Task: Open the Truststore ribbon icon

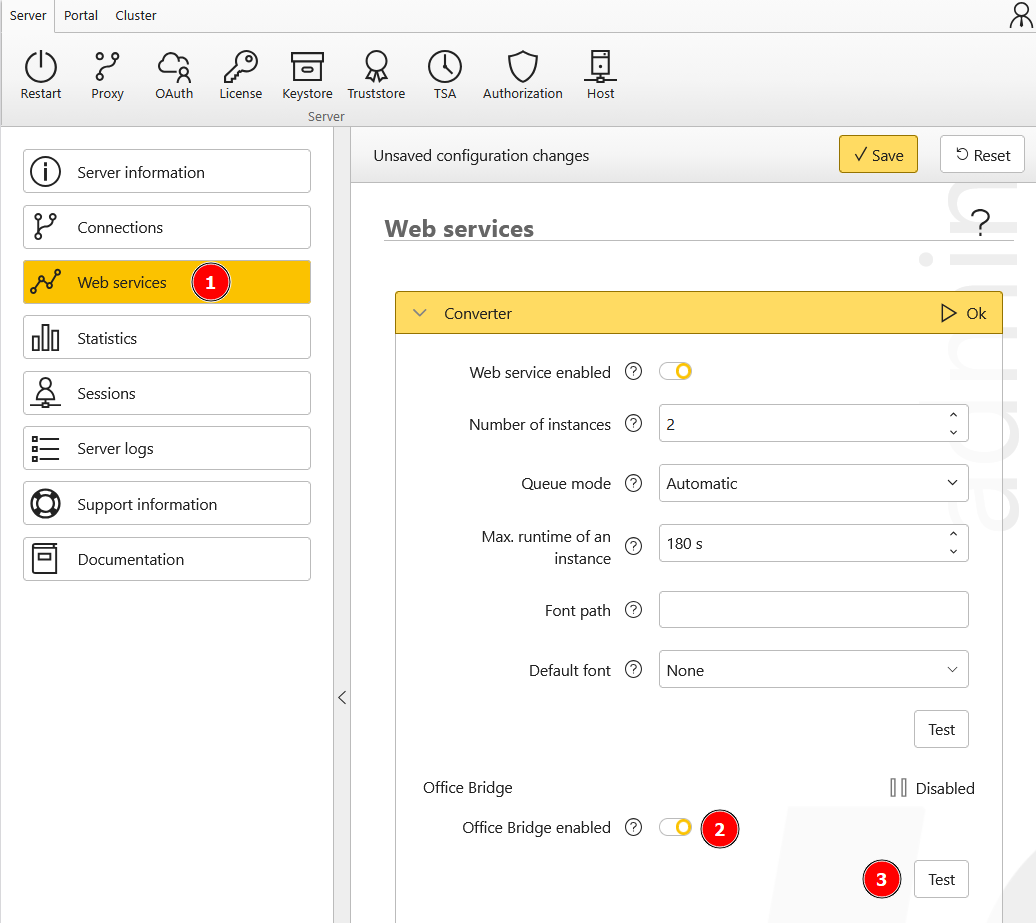Action: pos(376,68)
